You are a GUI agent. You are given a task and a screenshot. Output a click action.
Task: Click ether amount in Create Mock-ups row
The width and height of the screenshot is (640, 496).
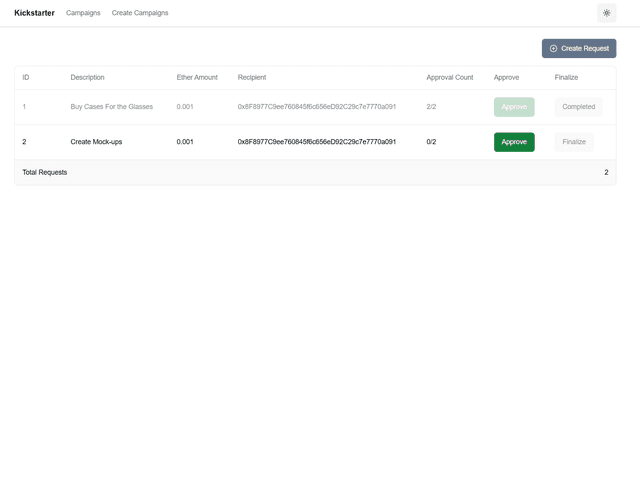click(185, 142)
